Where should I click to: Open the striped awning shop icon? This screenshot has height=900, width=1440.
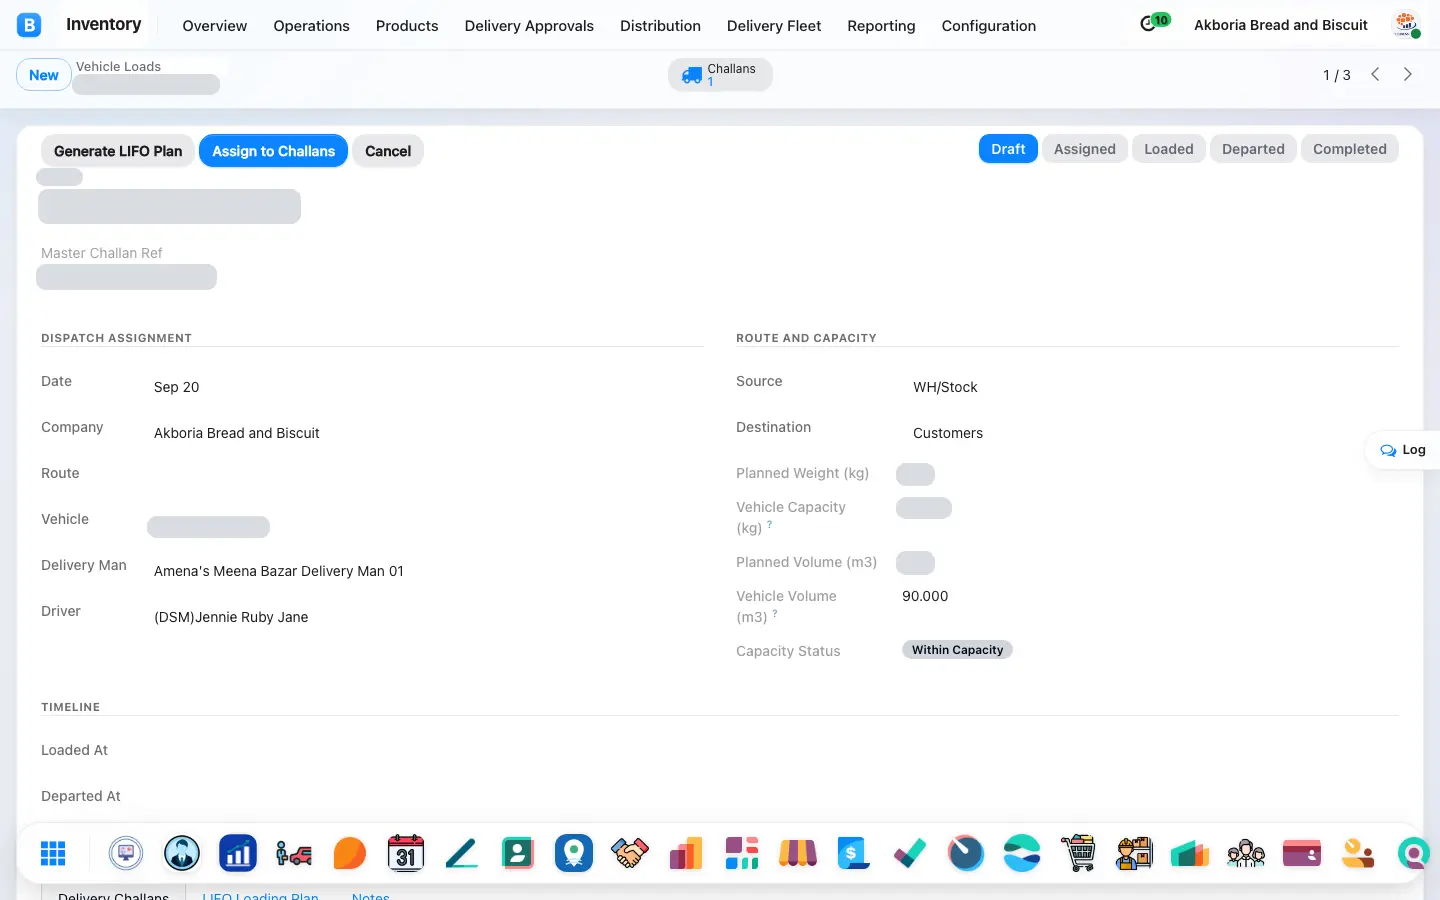pyautogui.click(x=798, y=853)
